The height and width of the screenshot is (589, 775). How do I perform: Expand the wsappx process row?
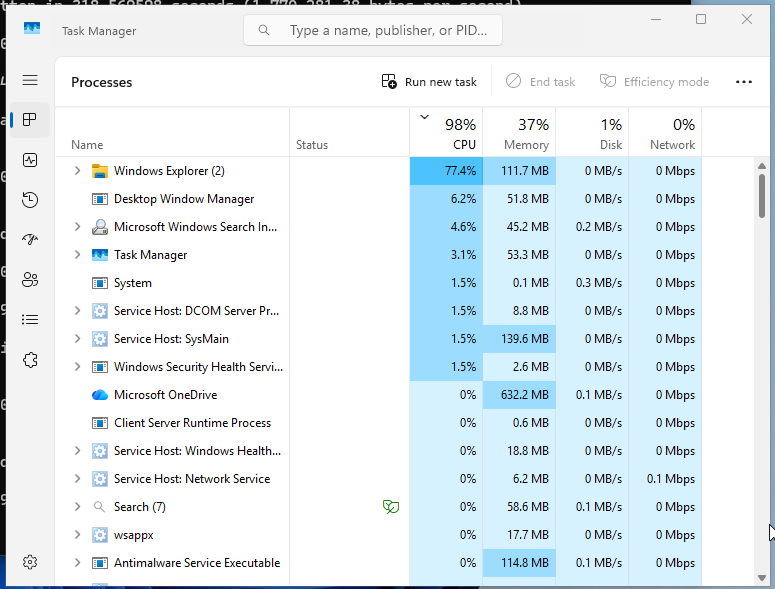[78, 535]
